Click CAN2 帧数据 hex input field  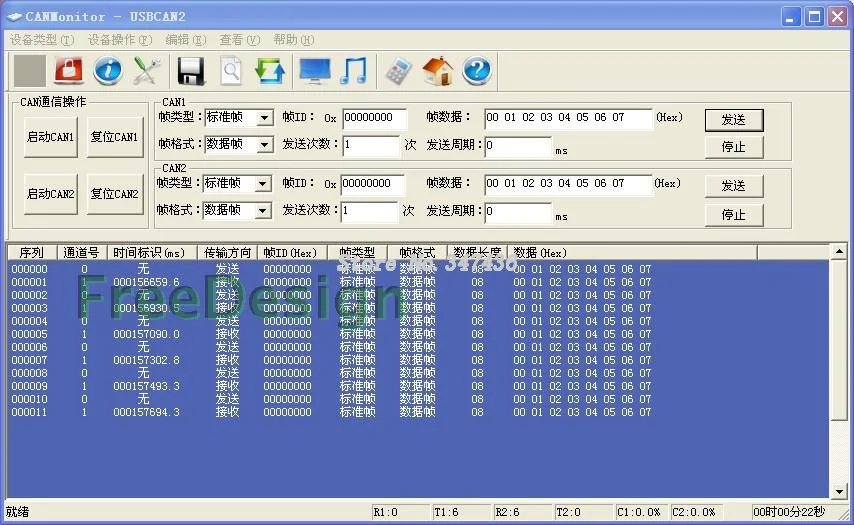568,185
